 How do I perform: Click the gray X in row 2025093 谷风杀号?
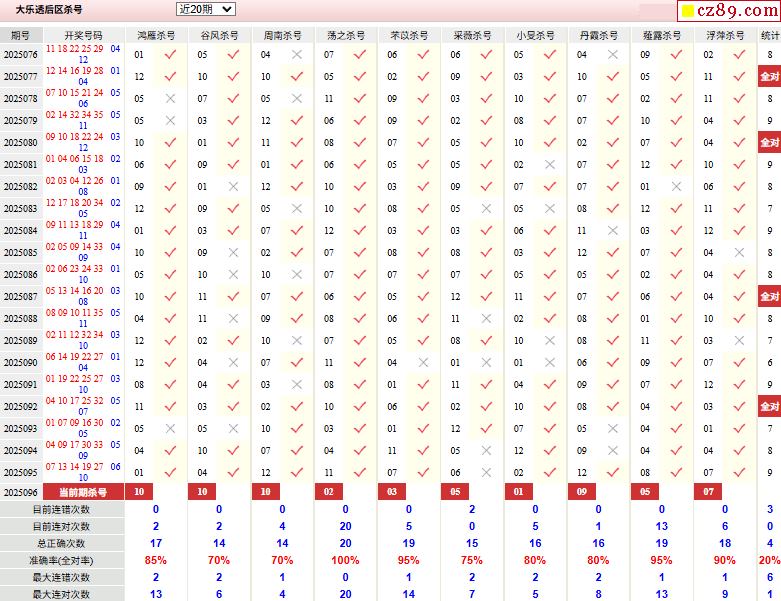coord(234,428)
